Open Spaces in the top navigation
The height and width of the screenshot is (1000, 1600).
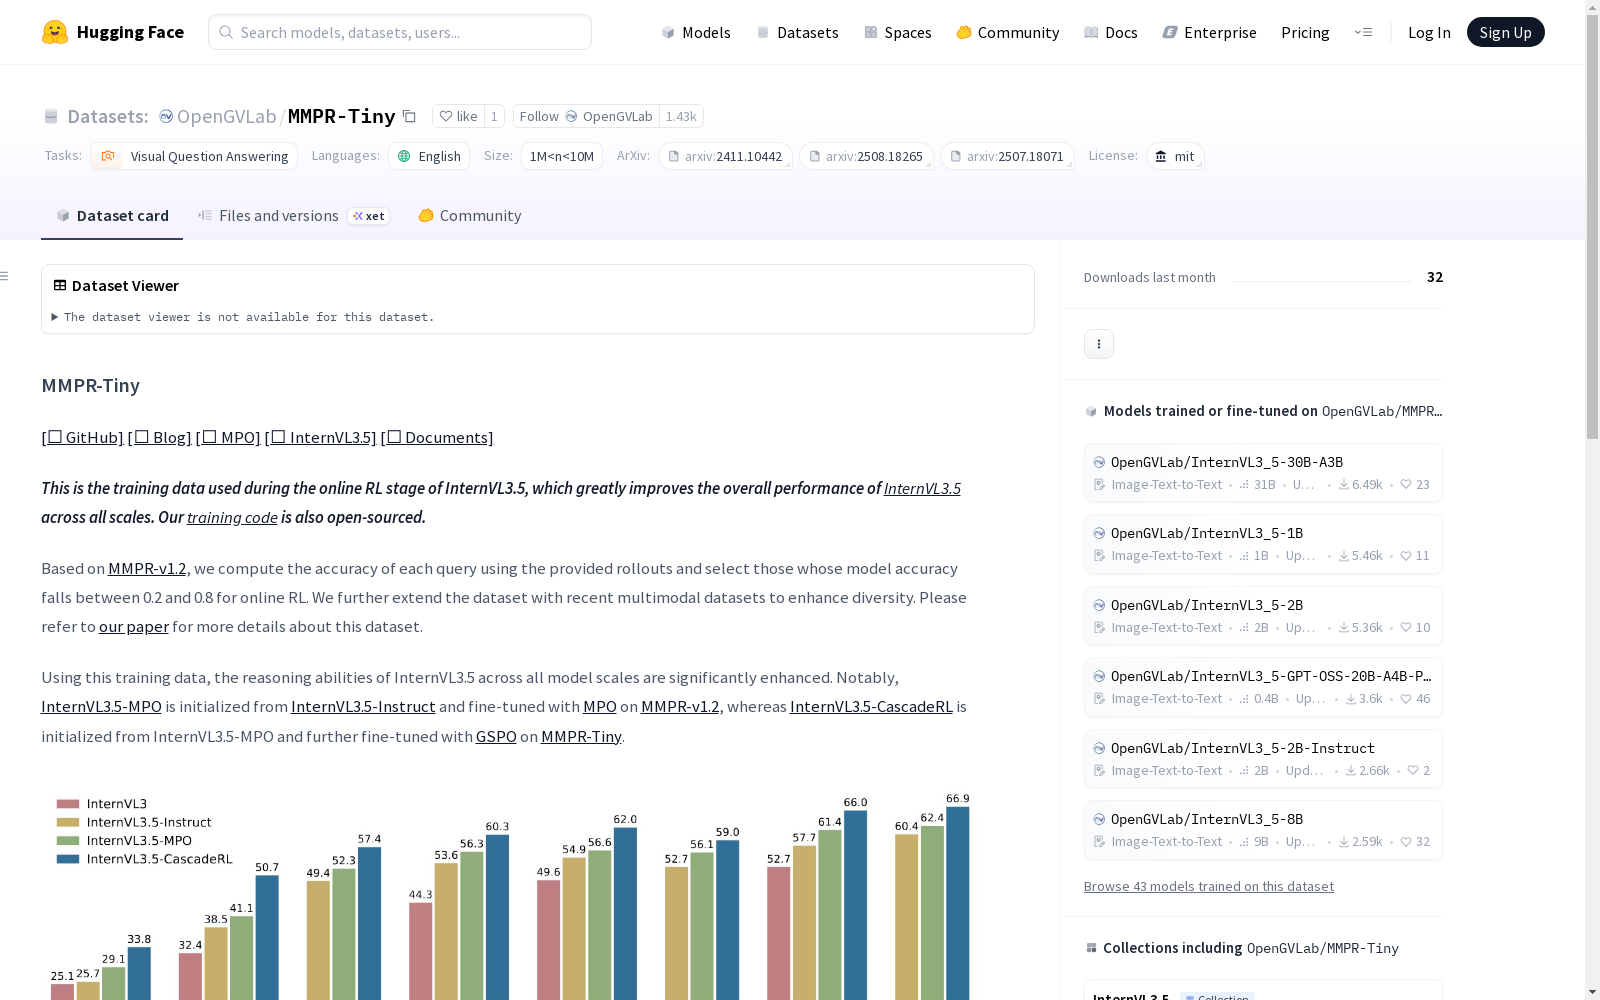pyautogui.click(x=898, y=32)
